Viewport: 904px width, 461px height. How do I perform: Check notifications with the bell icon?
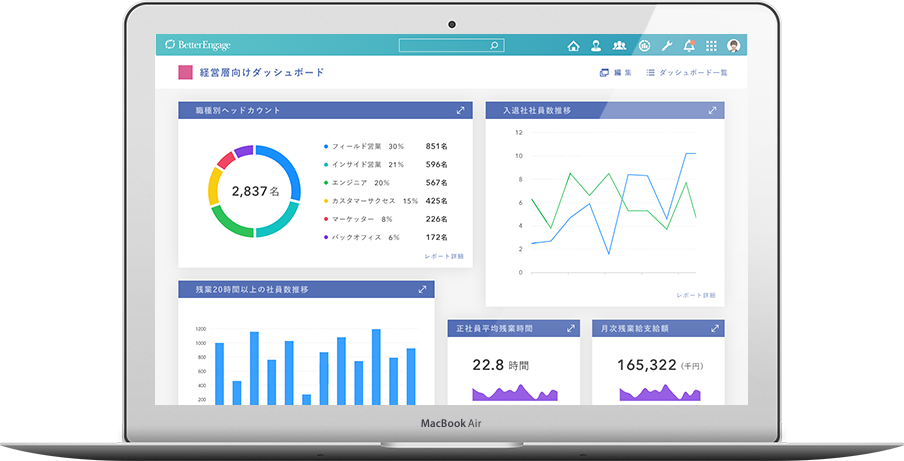coord(689,46)
